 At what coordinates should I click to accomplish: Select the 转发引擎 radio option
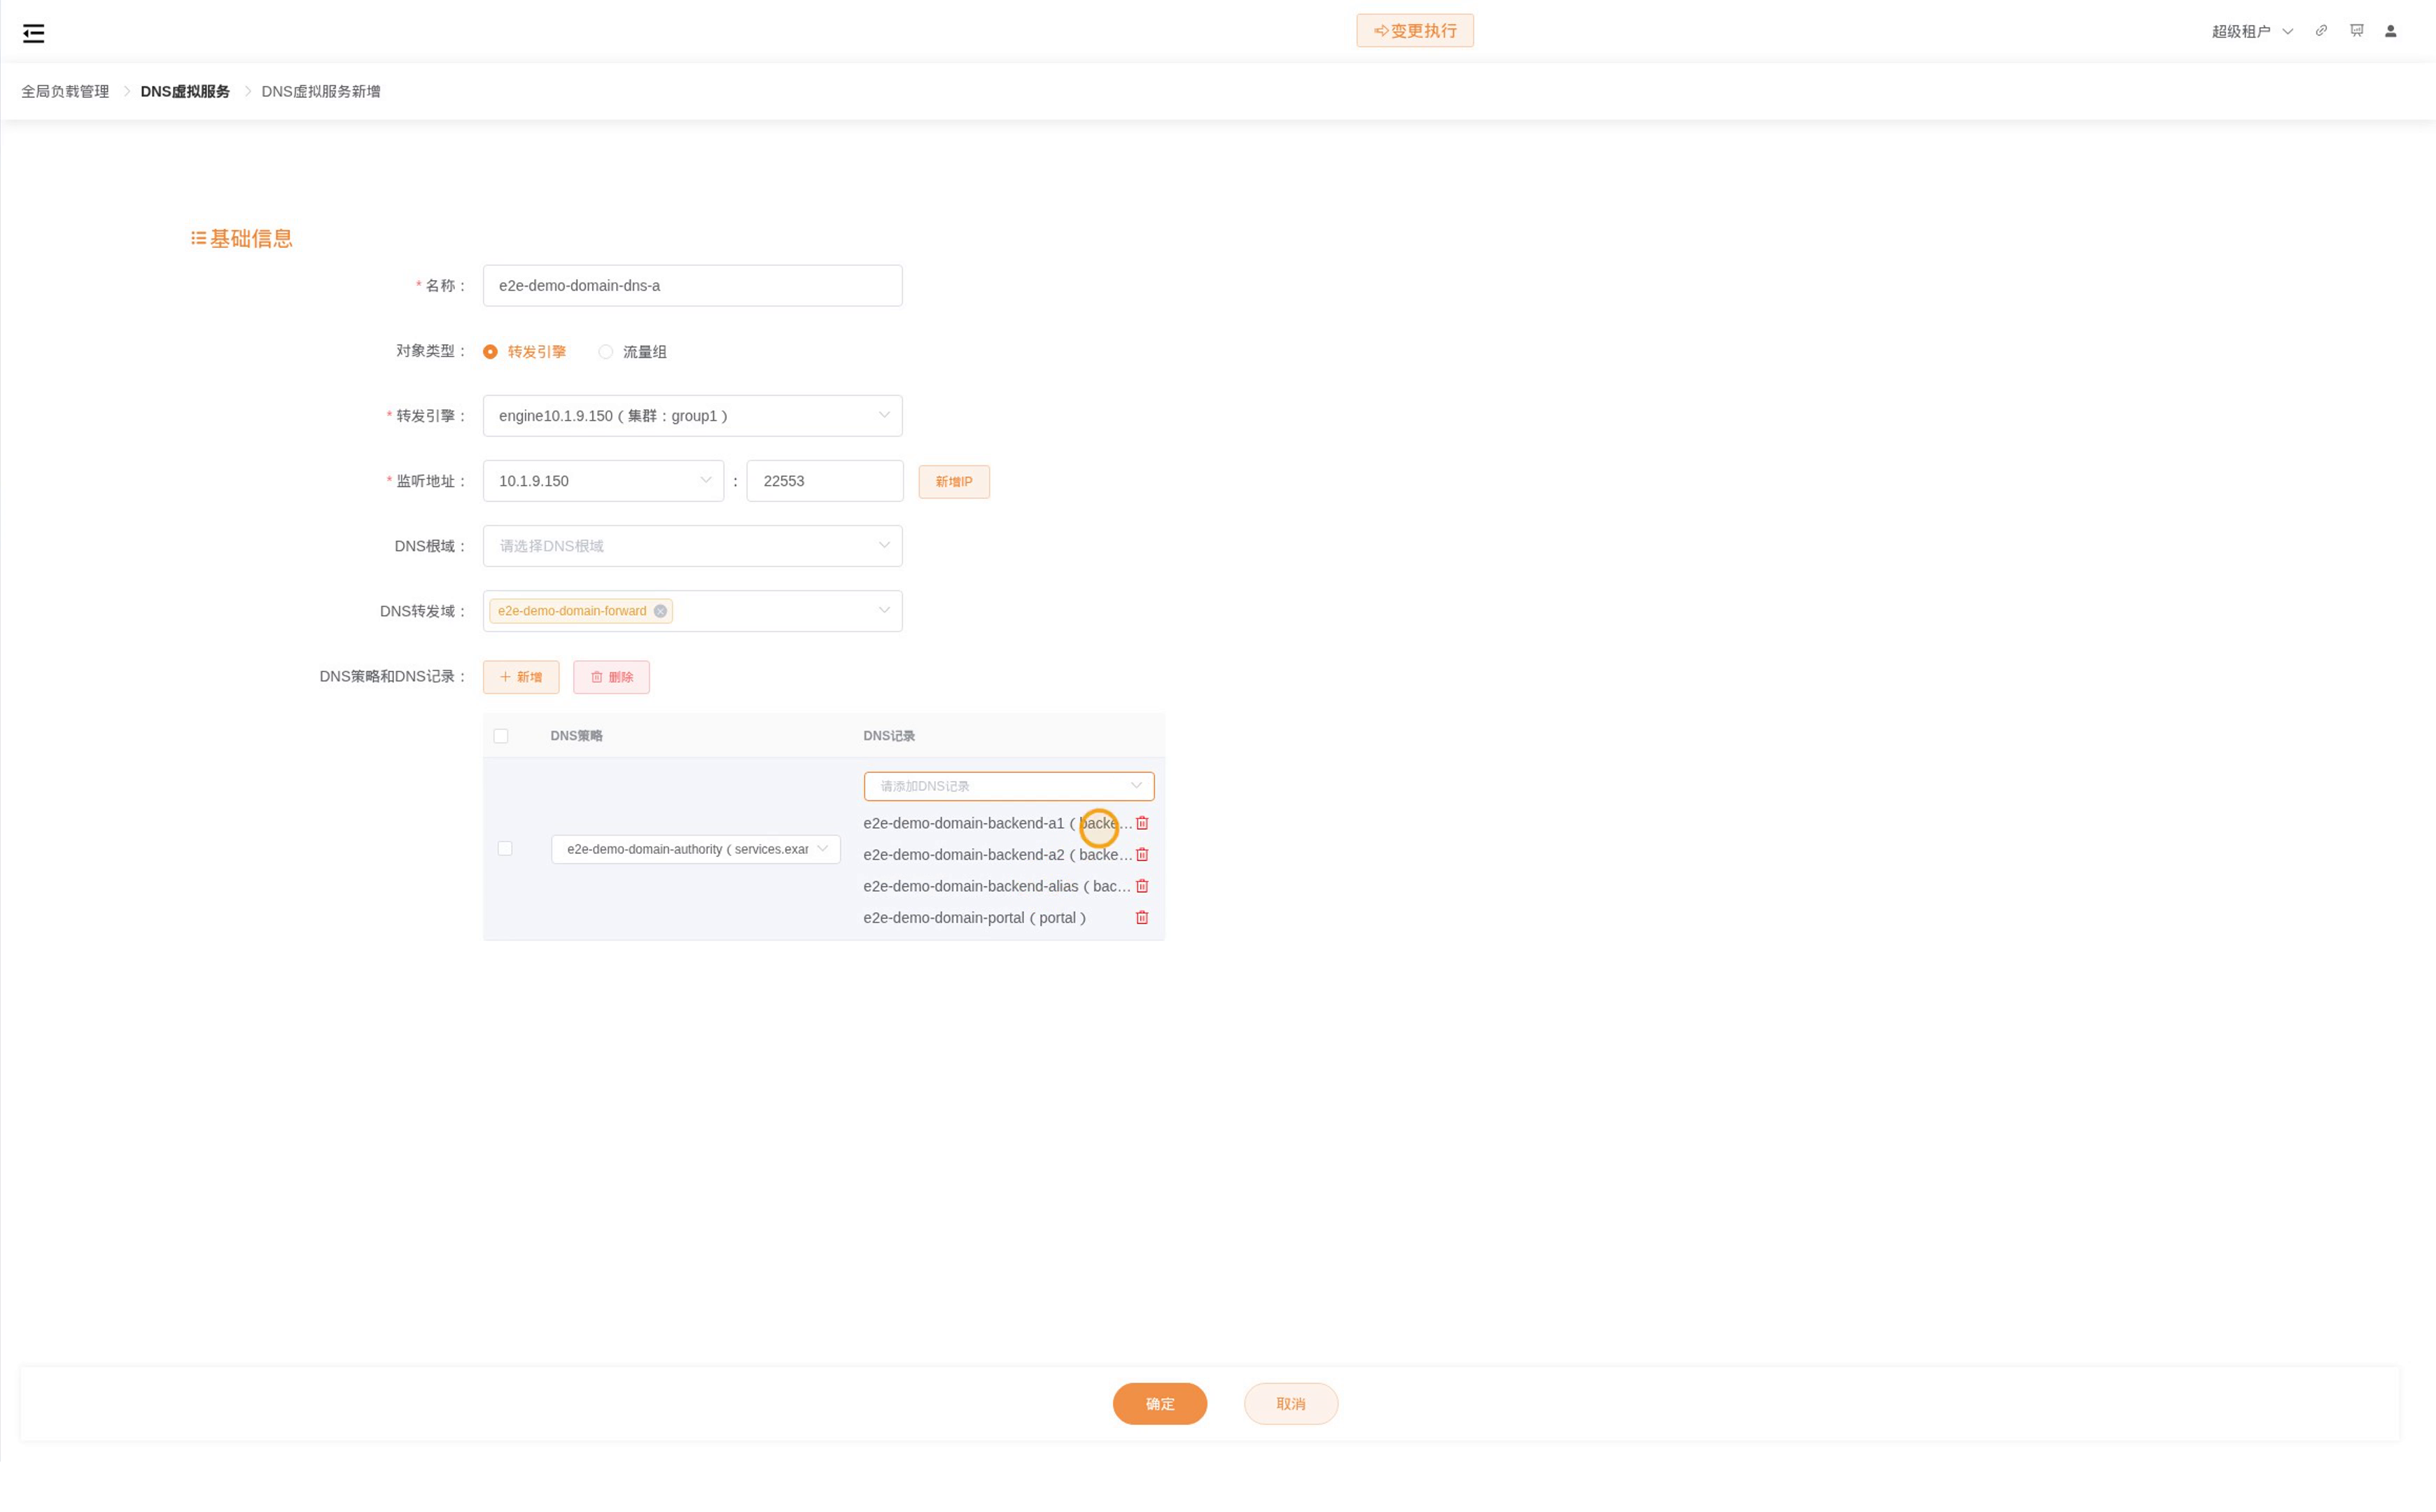[524, 352]
